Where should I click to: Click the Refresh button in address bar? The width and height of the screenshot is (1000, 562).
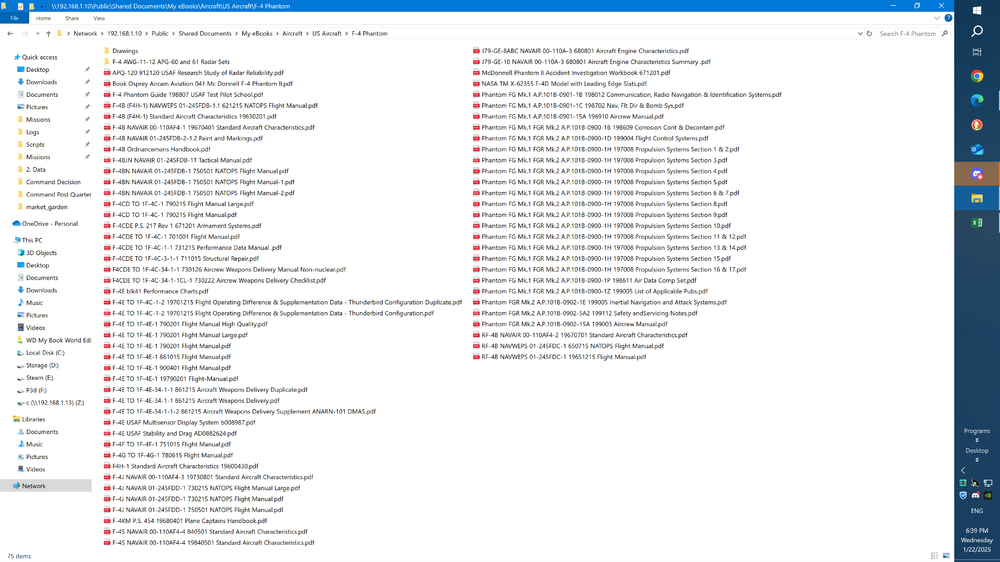(x=869, y=34)
